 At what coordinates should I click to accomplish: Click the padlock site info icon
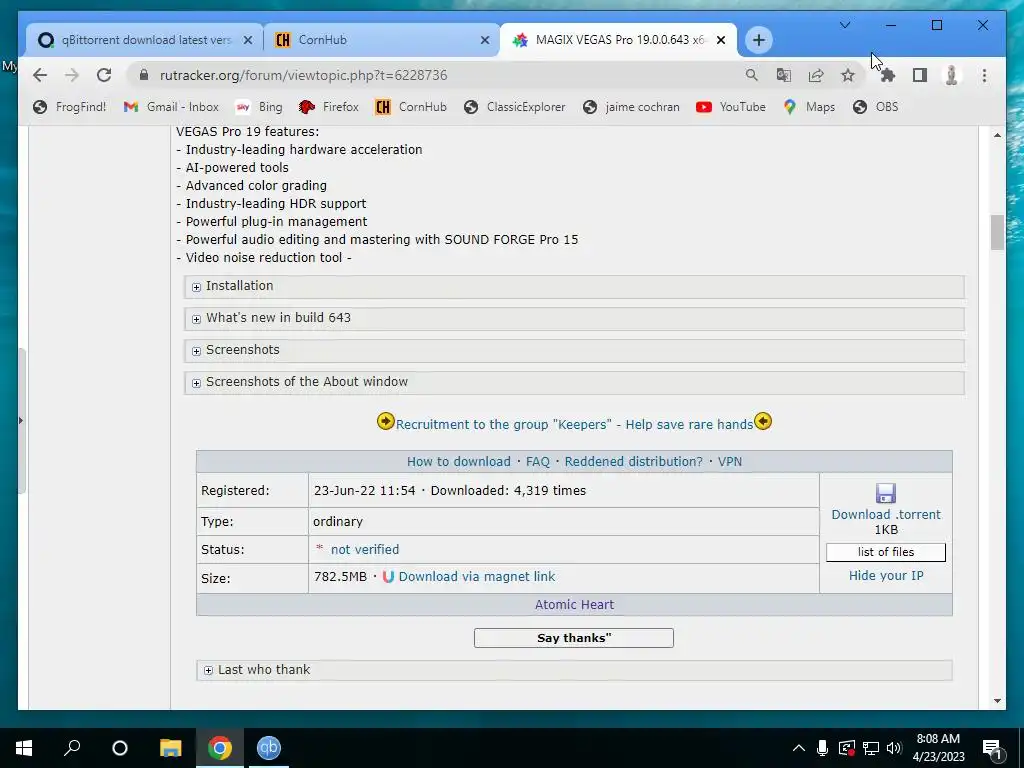coord(144,75)
